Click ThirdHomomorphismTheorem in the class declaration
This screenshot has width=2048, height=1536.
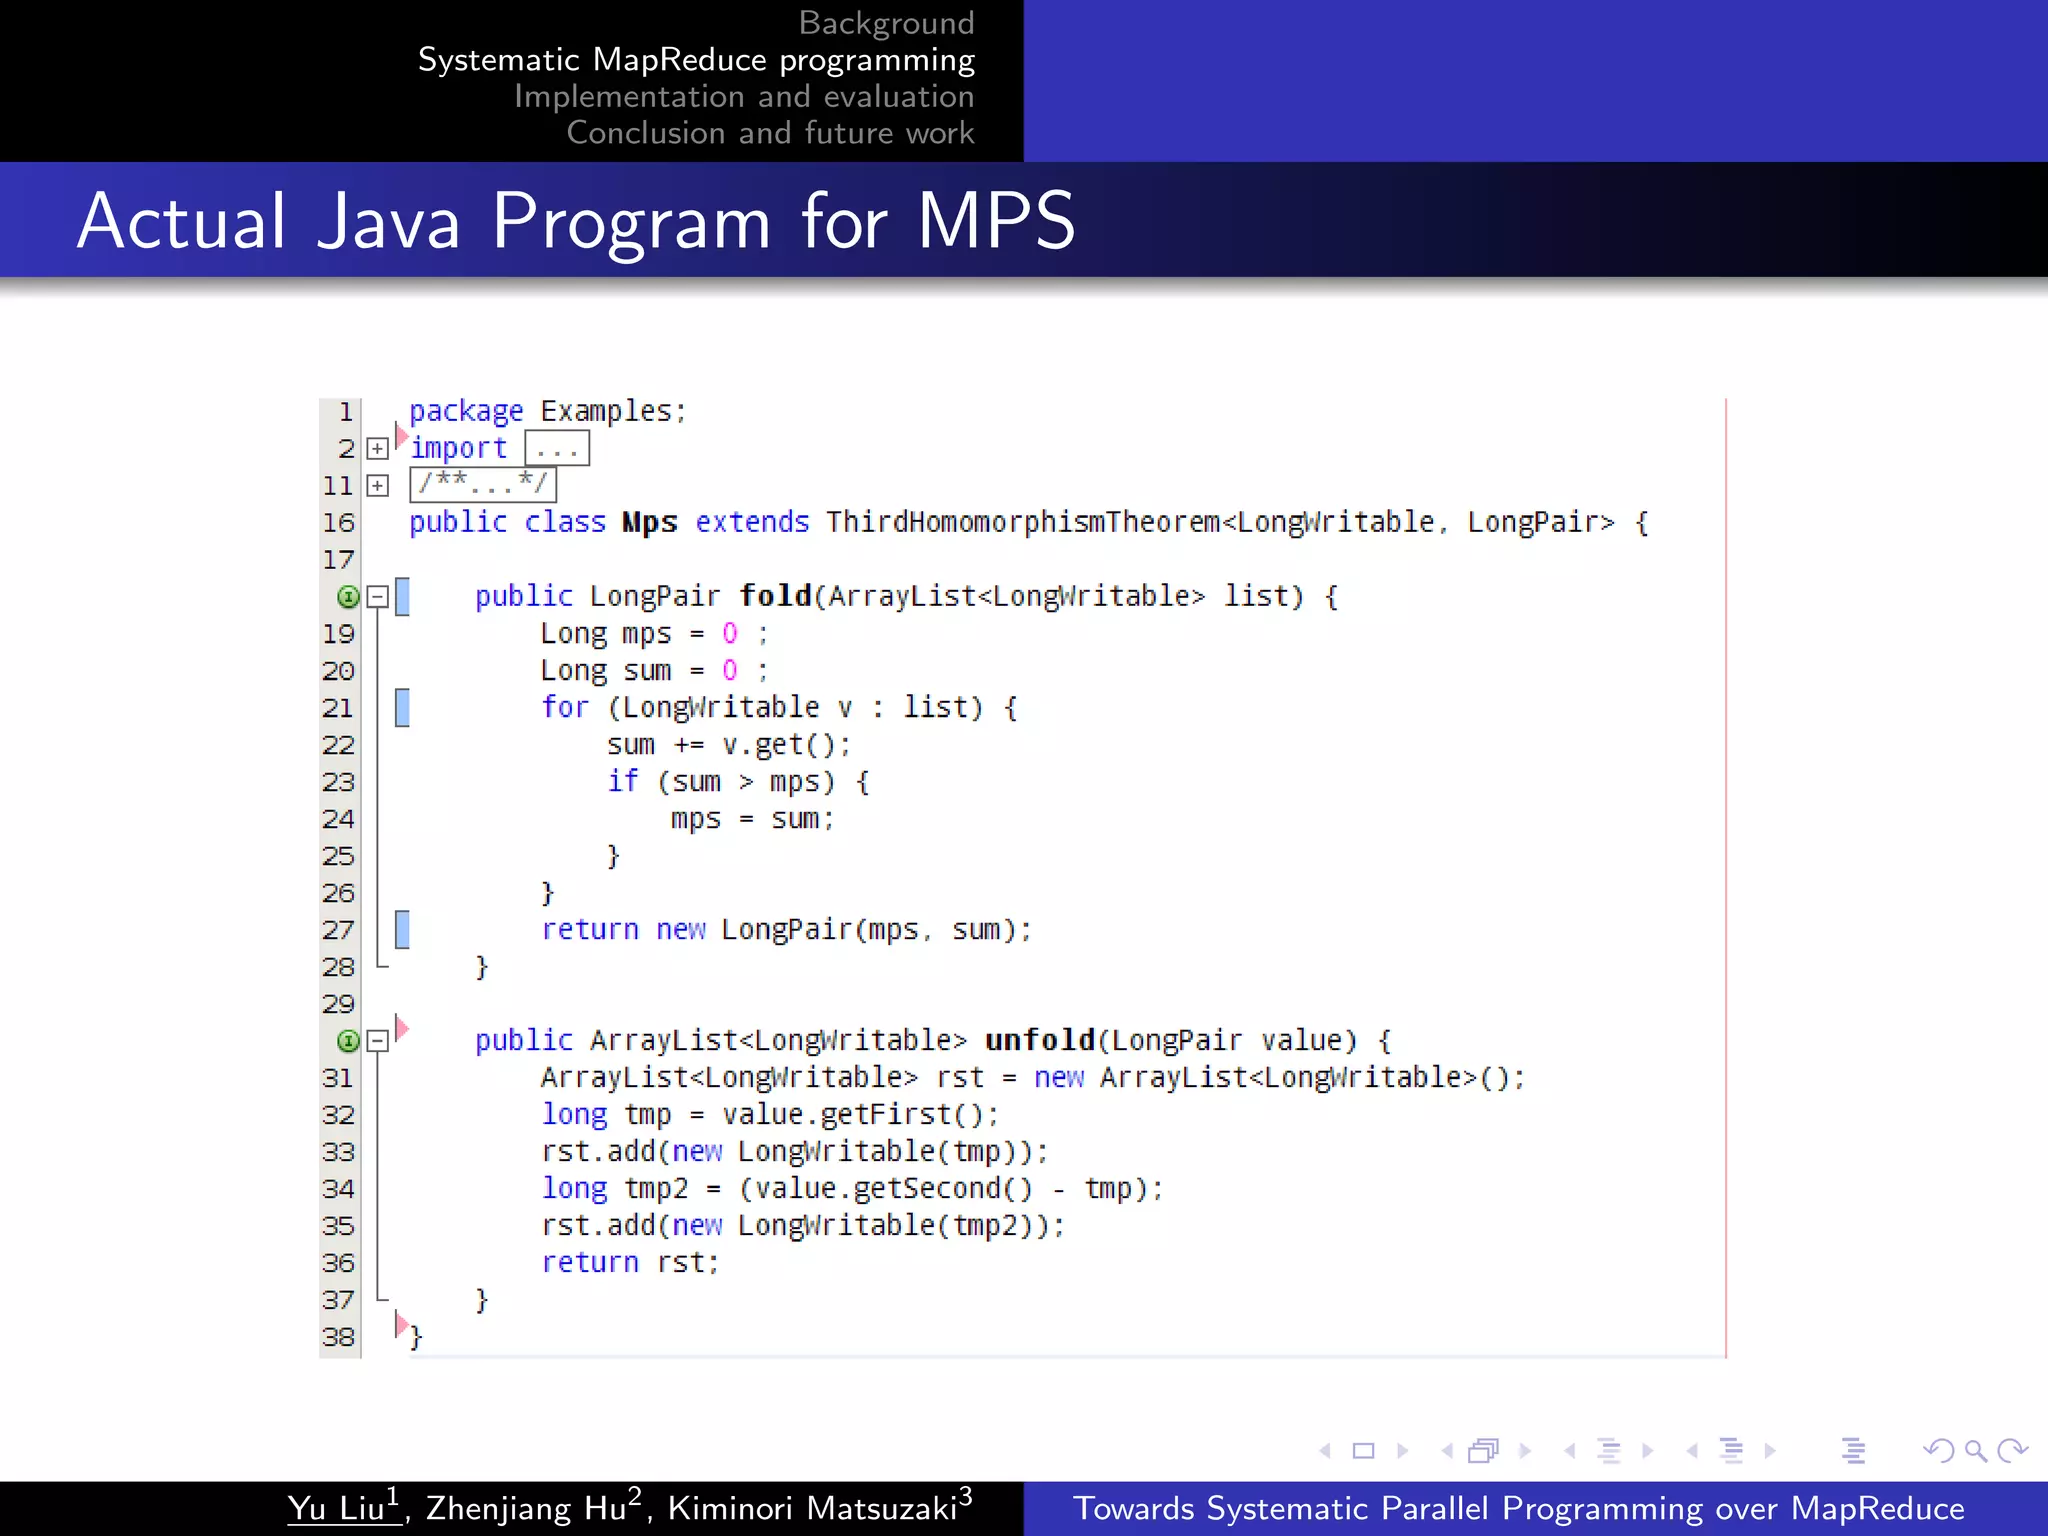pos(1023,523)
